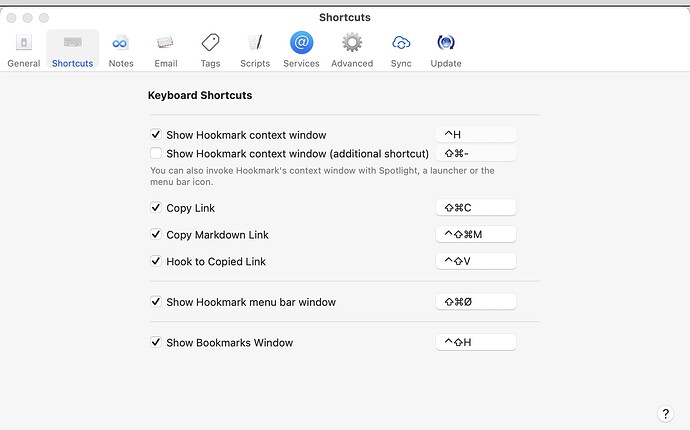Uncheck the Copy Link shortcut
The image size is (690, 430).
156,207
